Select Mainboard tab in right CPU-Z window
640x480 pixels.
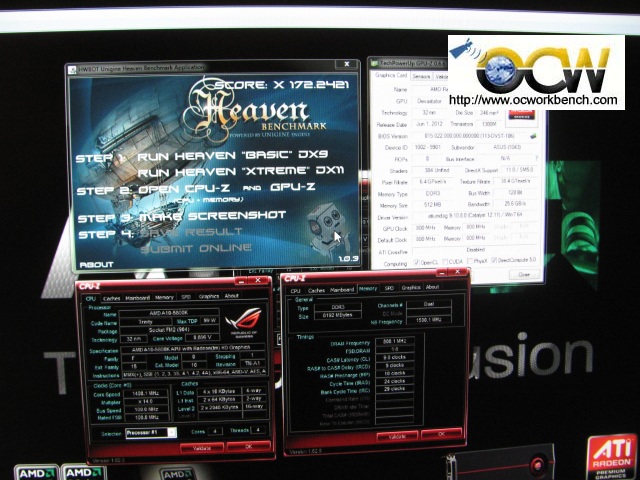click(x=342, y=289)
